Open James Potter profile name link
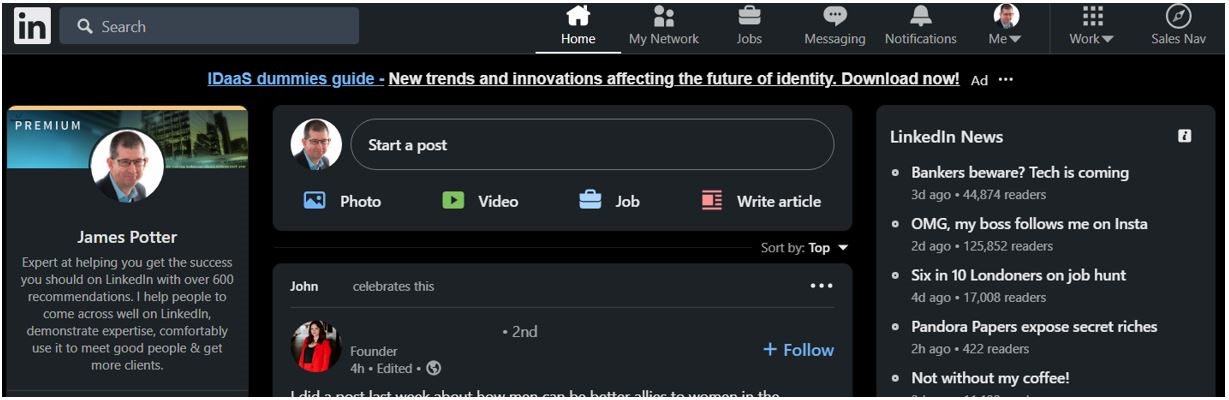This screenshot has height=400, width=1229. (127, 237)
